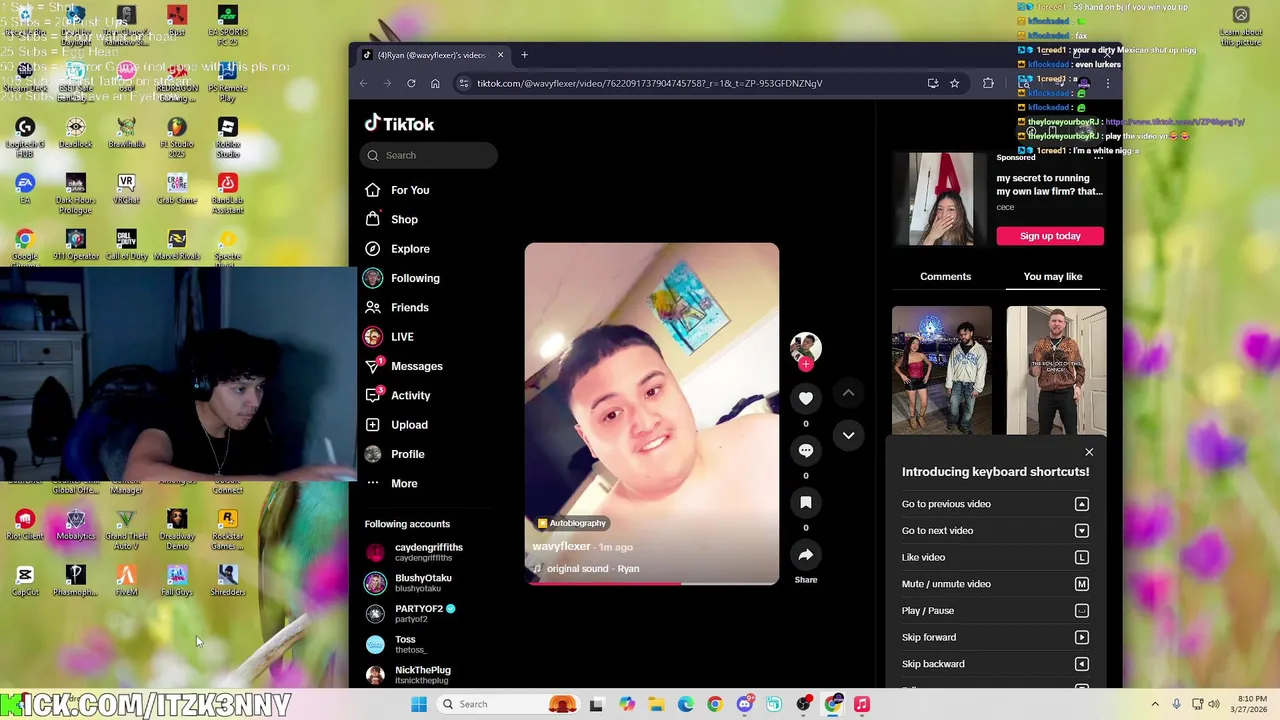Click the Autobiography tag on the video
Viewport: 1280px width, 720px height.
coord(572,523)
